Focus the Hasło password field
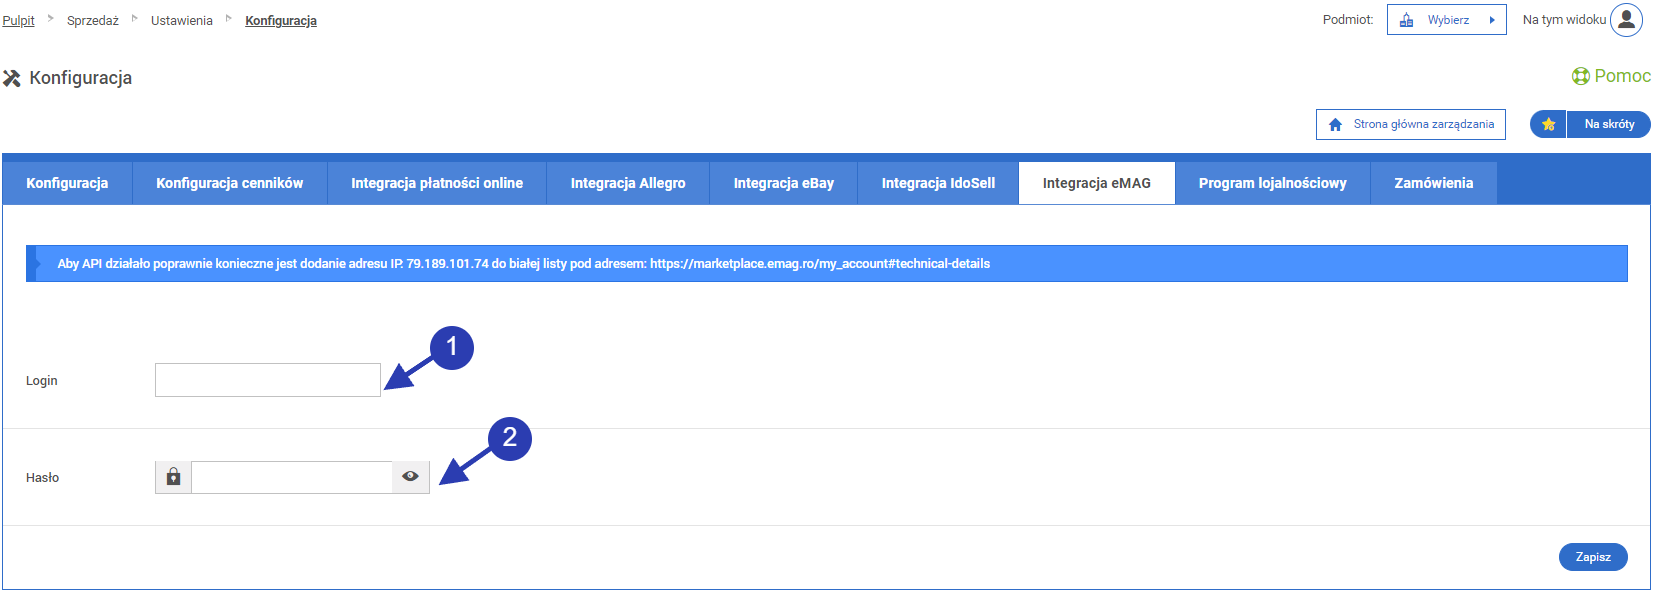 [291, 477]
